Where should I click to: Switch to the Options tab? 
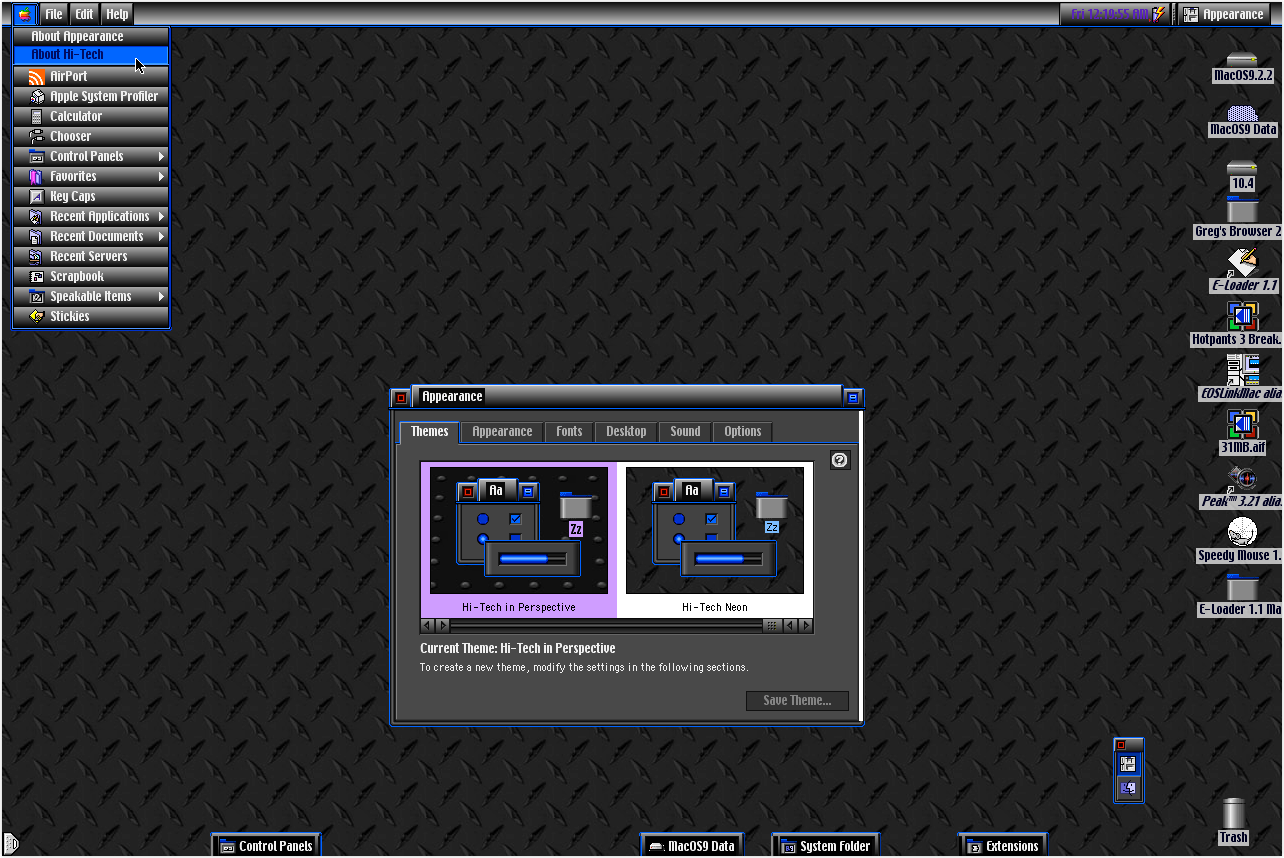click(x=743, y=431)
